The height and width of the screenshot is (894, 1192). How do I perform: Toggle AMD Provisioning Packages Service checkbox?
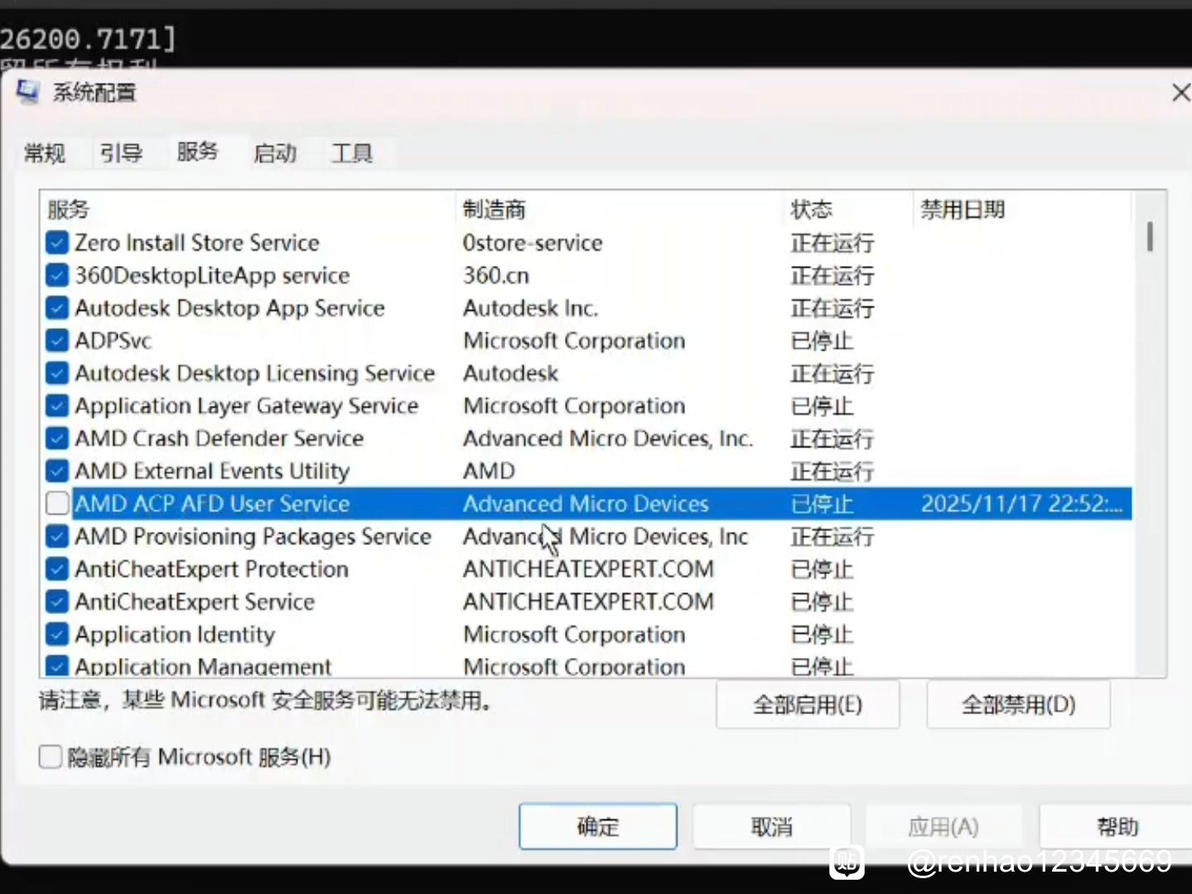point(57,537)
